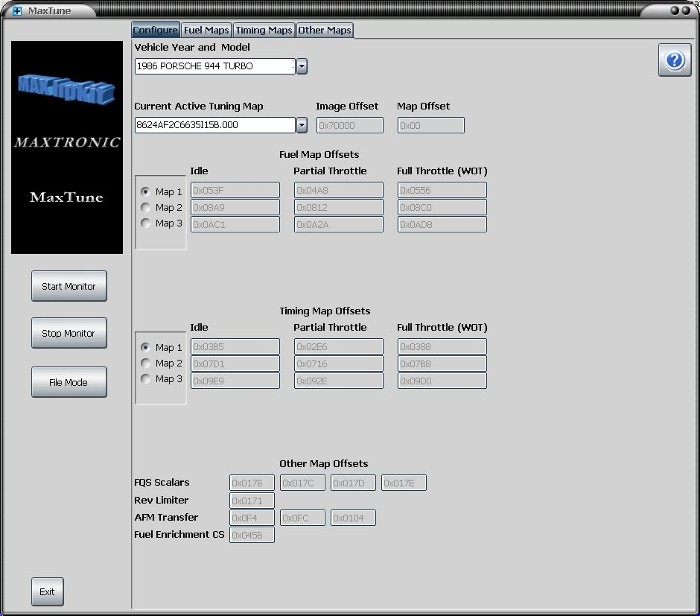This screenshot has width=700, height=616.
Task: Open the Current Active Tuning Map dropdown
Action: click(x=302, y=125)
